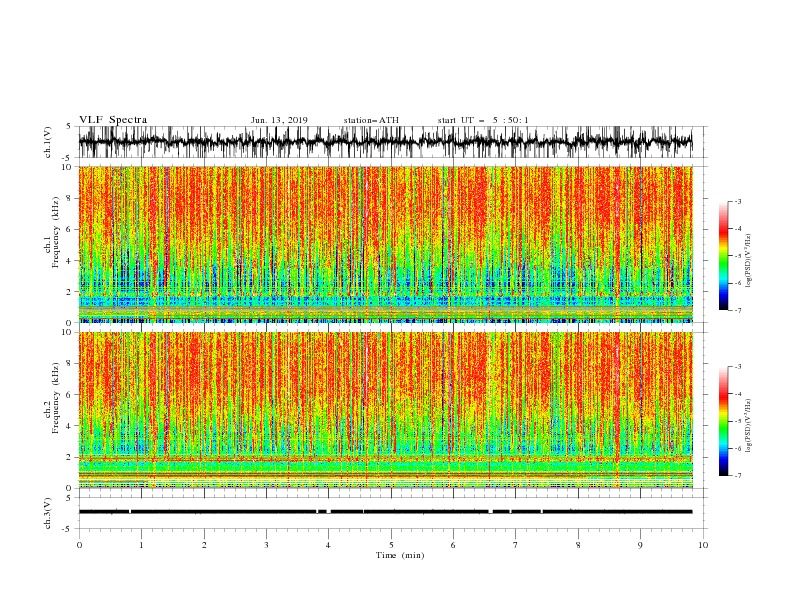
Task: Click the black ch.3 voltage trace
Action: [x=385, y=512]
